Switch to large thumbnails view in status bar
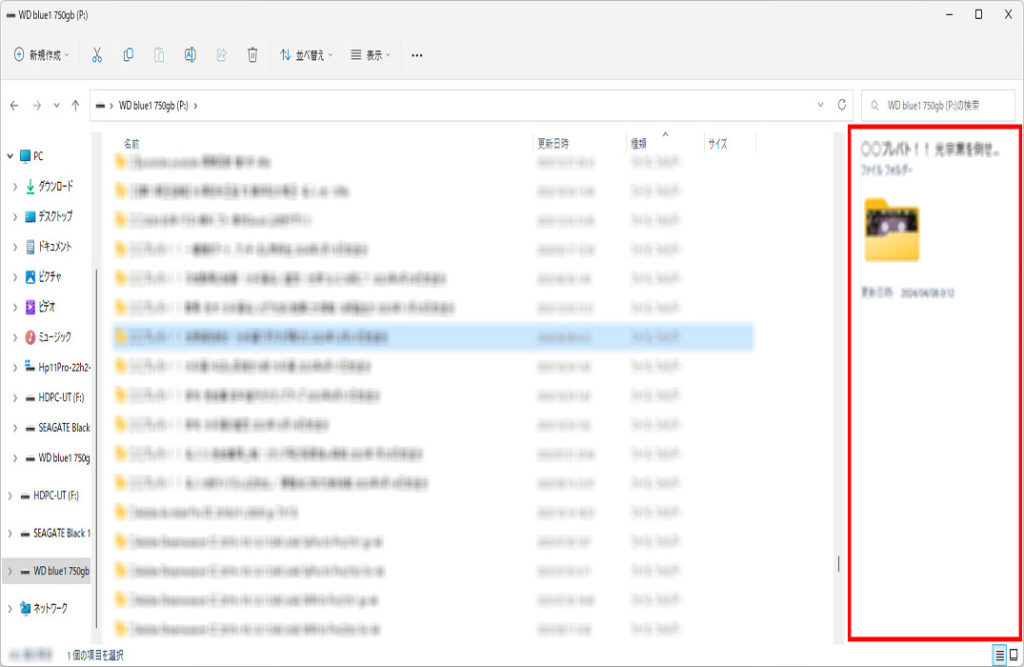Image resolution: width=1024 pixels, height=667 pixels. point(1013,655)
